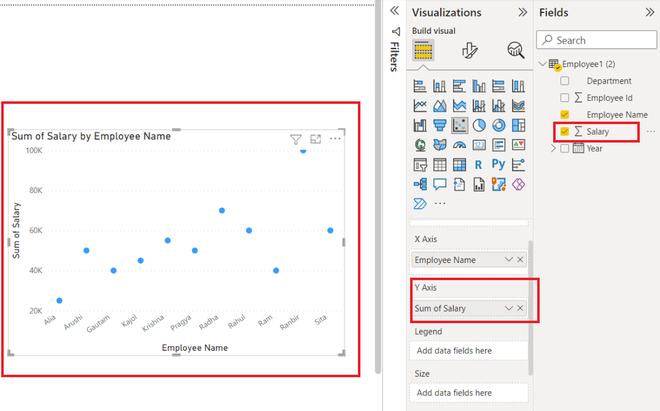Collapse the Fields pane
Image resolution: width=660 pixels, height=411 pixels.
pos(650,12)
